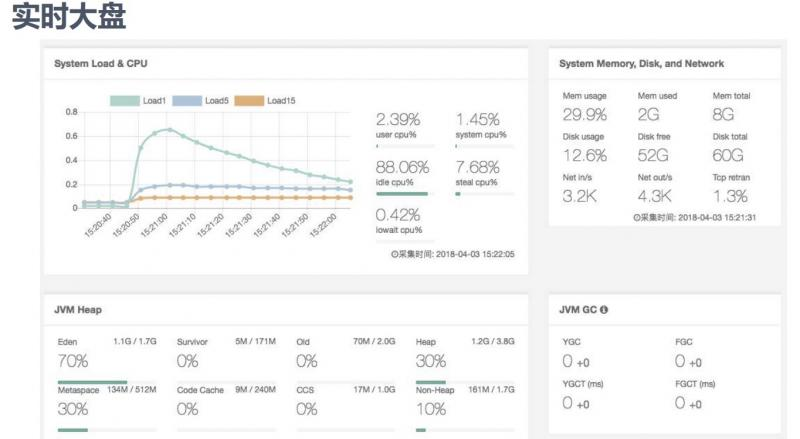Click the clock icon under the network stats
The height and width of the screenshot is (439, 800).
click(637, 217)
